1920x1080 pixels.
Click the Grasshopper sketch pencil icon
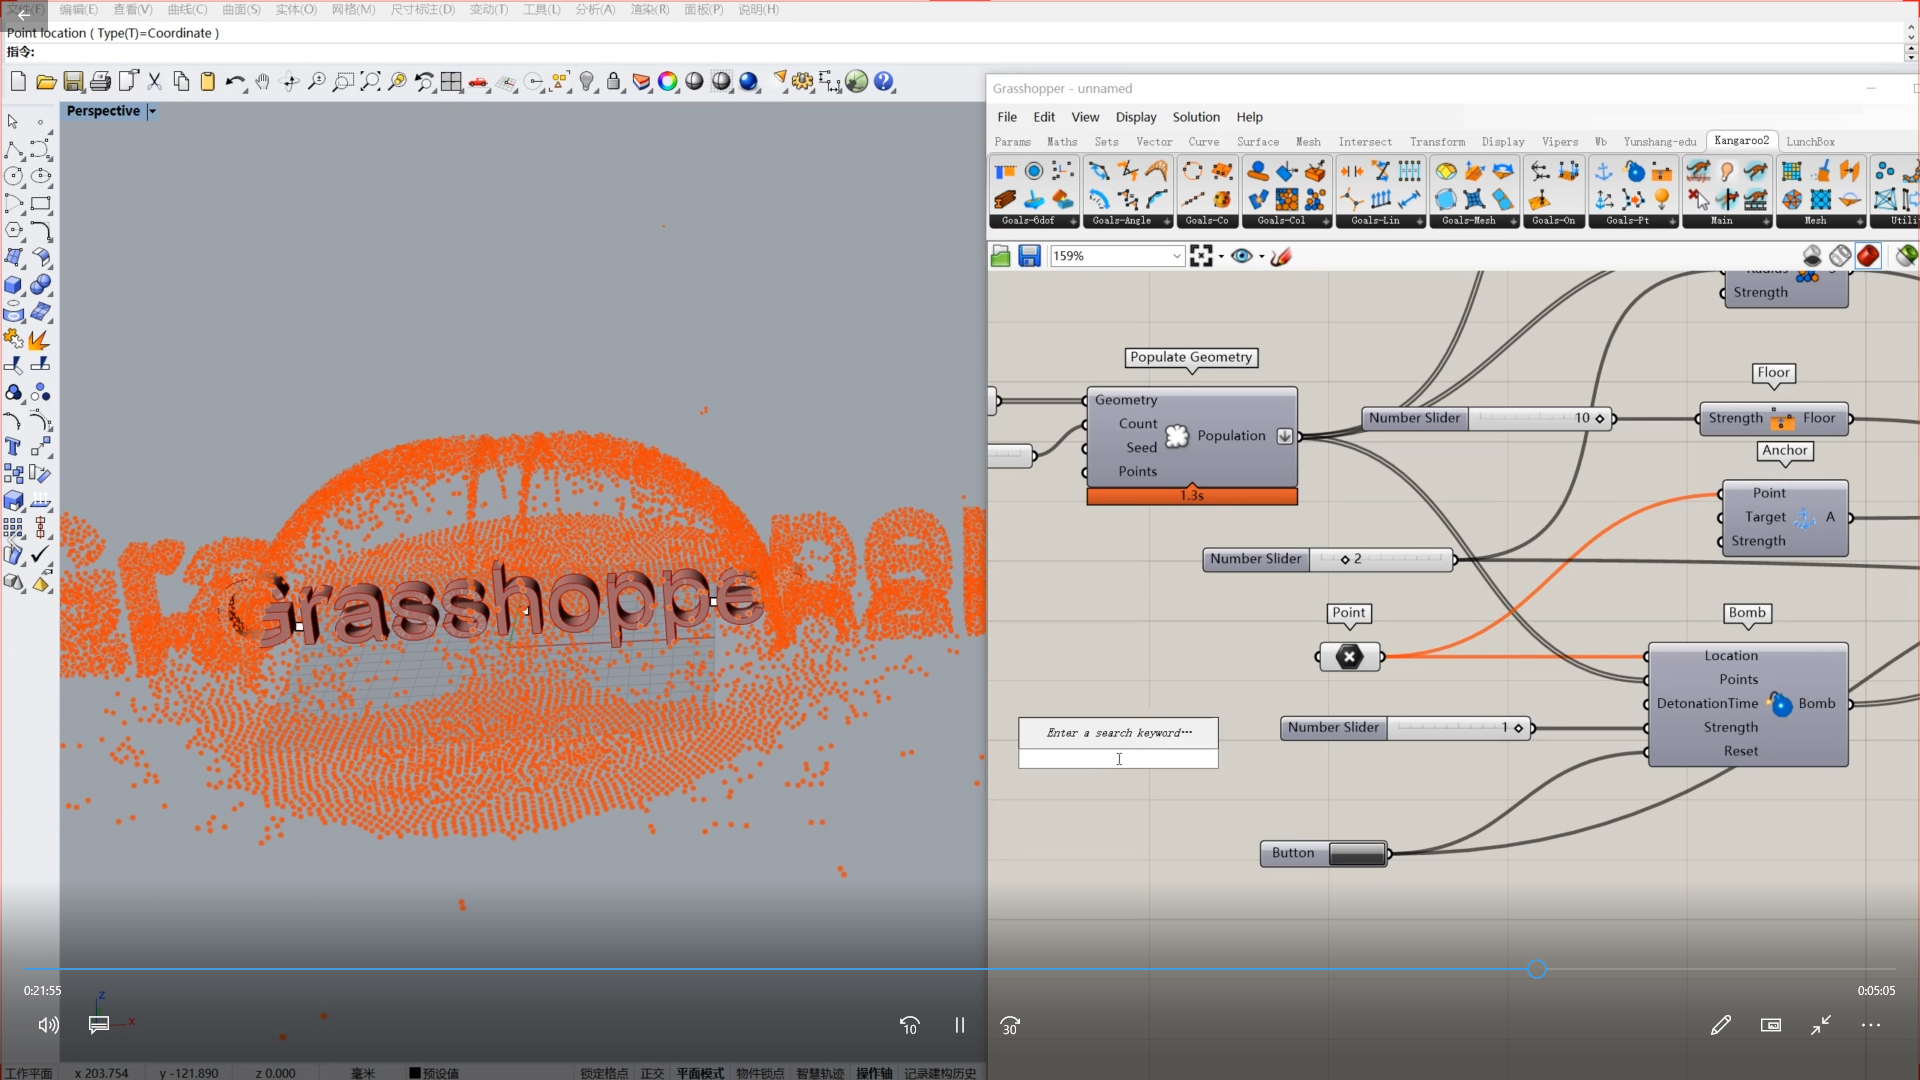[1281, 257]
